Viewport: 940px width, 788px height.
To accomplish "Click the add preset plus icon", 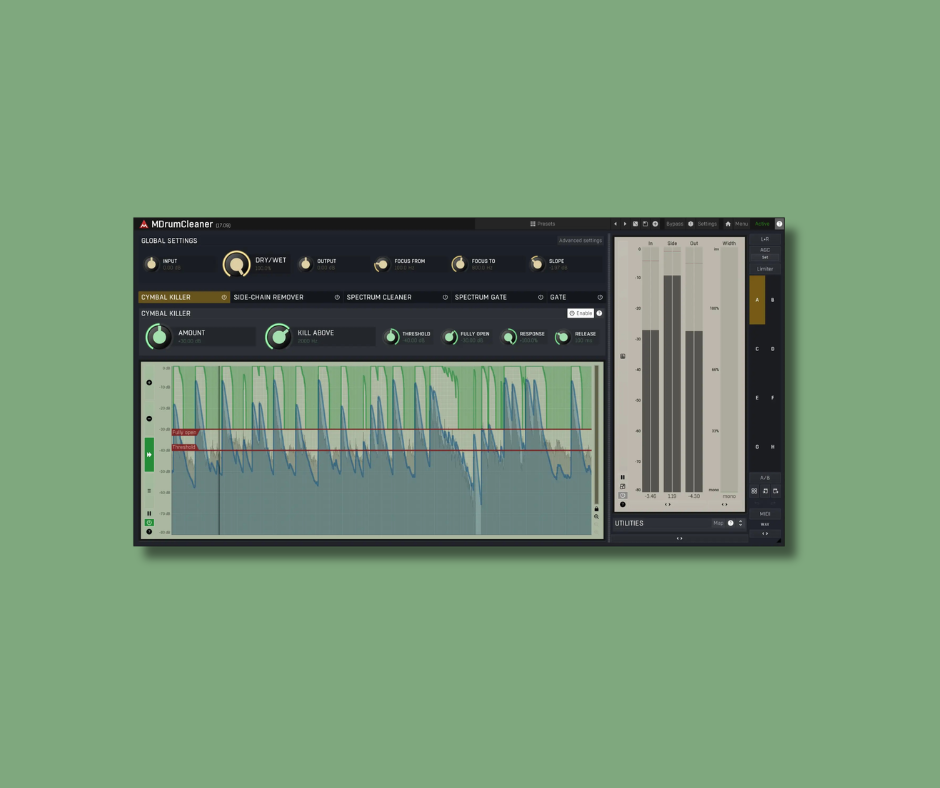I will 655,224.
